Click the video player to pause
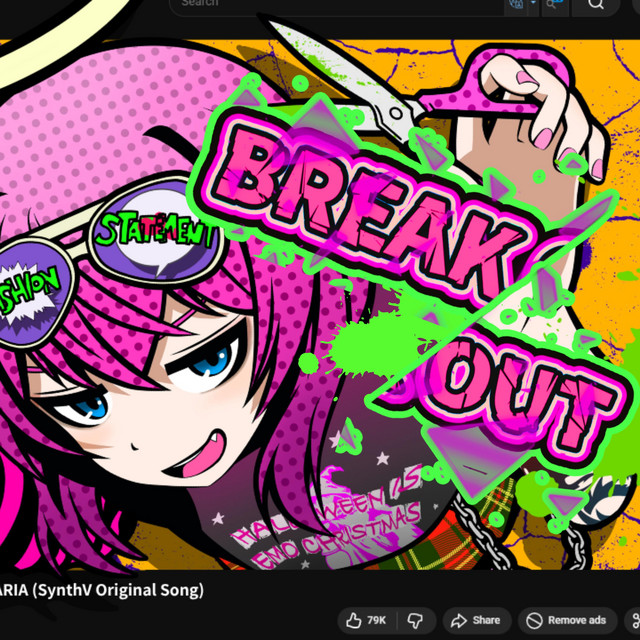 (320, 304)
